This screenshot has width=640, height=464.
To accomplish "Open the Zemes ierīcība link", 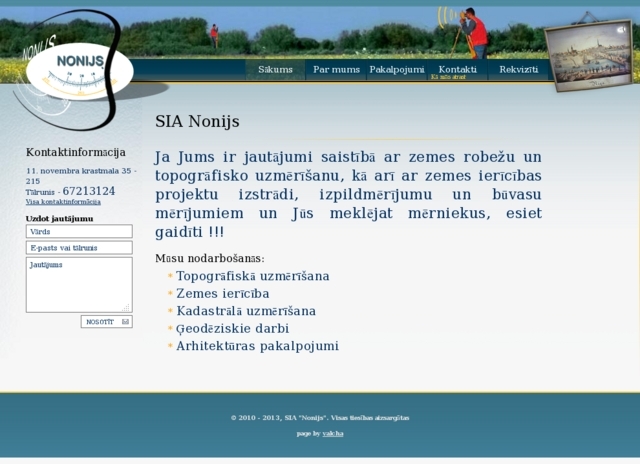I will 222,293.
